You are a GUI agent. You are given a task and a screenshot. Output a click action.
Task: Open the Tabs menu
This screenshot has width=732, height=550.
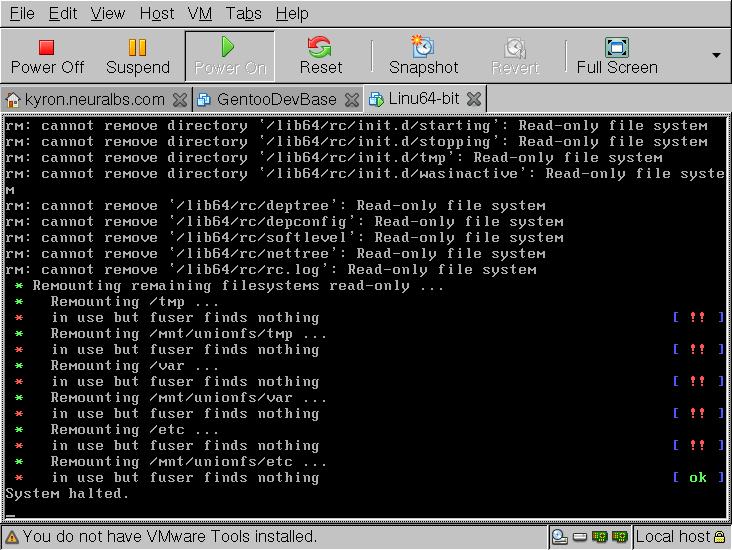point(244,13)
